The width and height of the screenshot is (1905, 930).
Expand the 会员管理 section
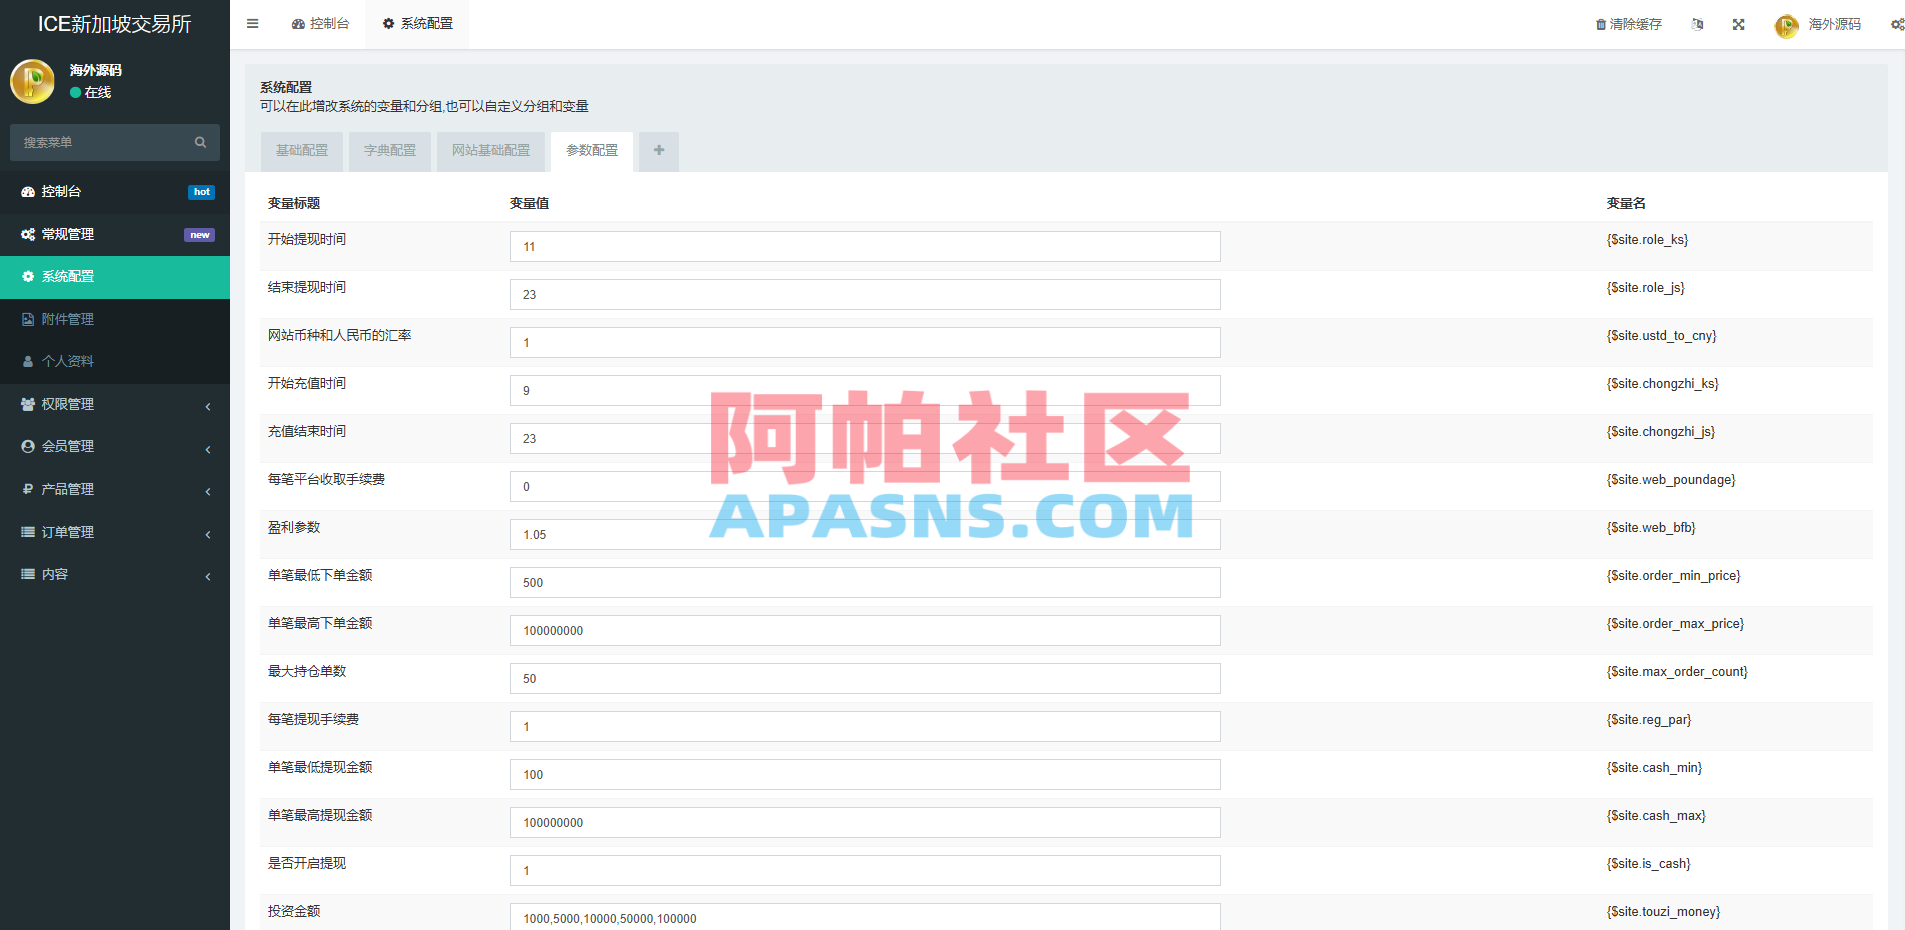click(x=70, y=446)
